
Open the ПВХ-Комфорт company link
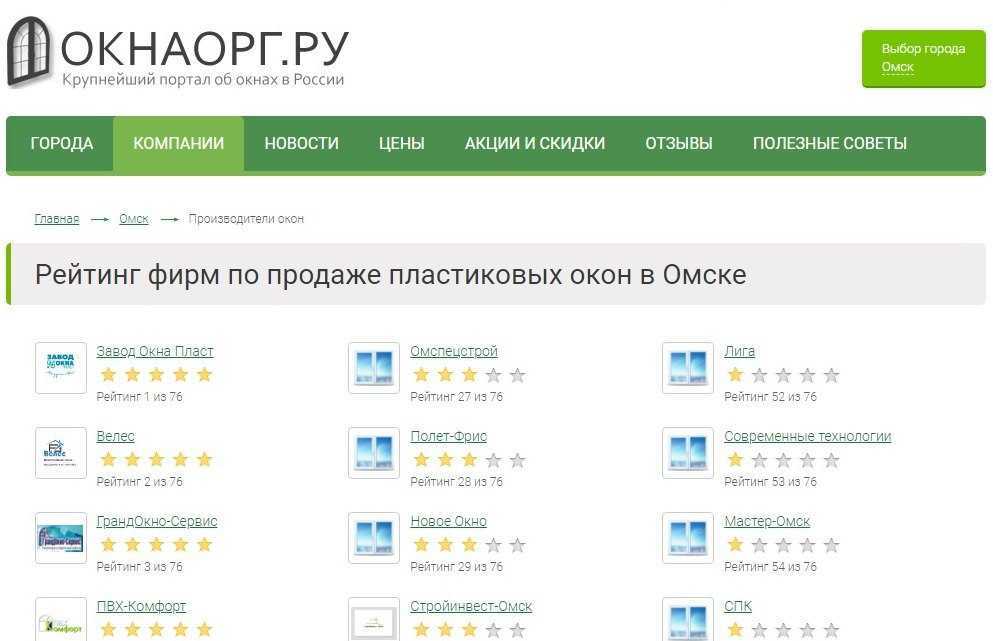click(x=141, y=606)
